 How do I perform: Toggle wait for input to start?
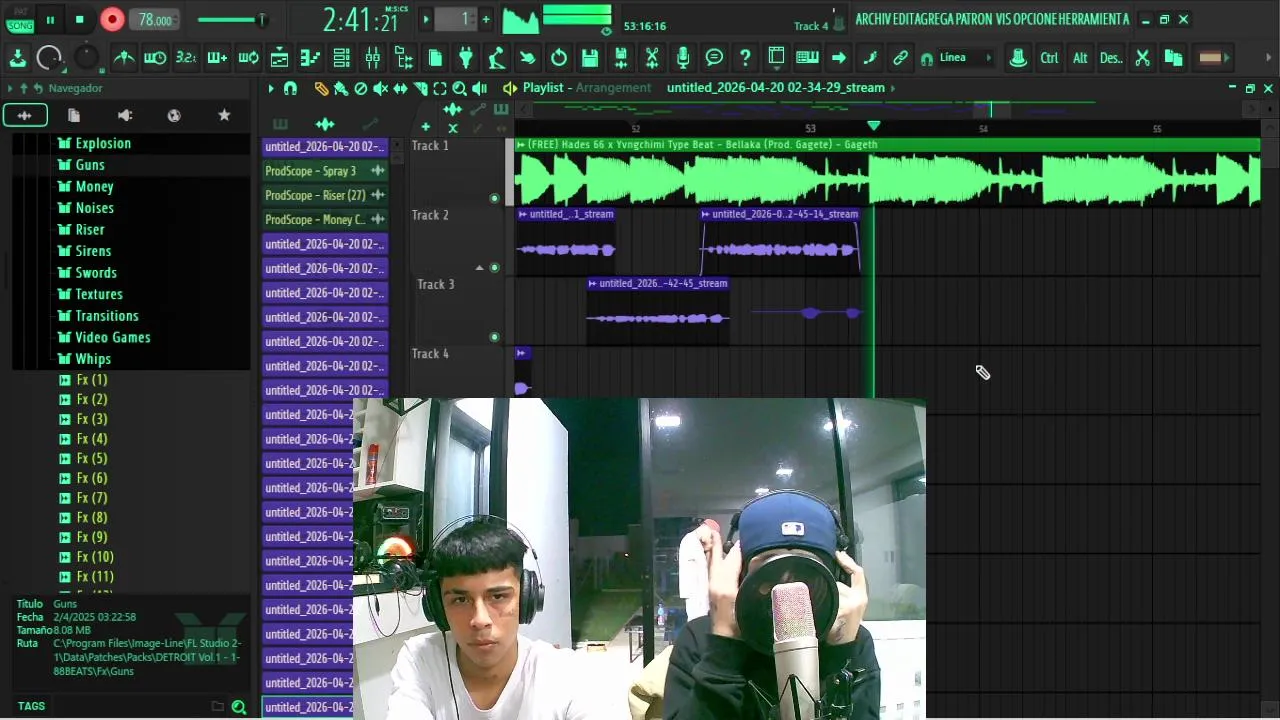tap(155, 58)
